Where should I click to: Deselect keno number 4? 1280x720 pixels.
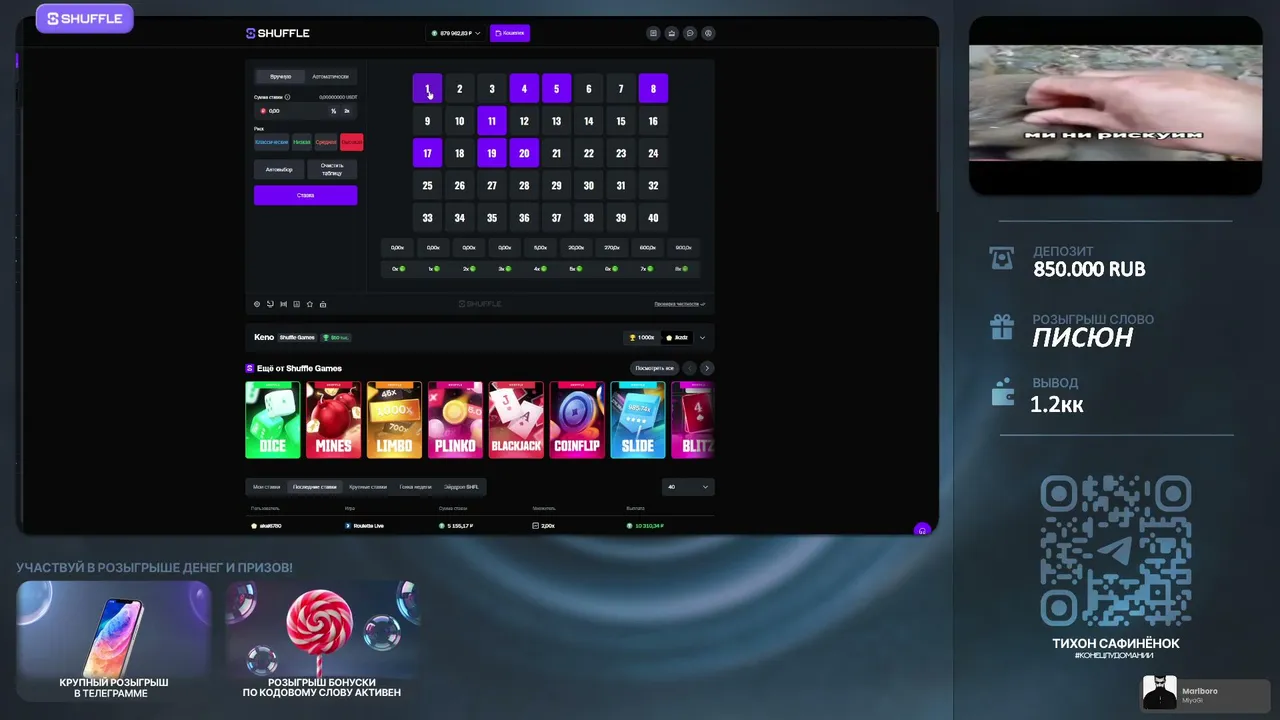[524, 89]
